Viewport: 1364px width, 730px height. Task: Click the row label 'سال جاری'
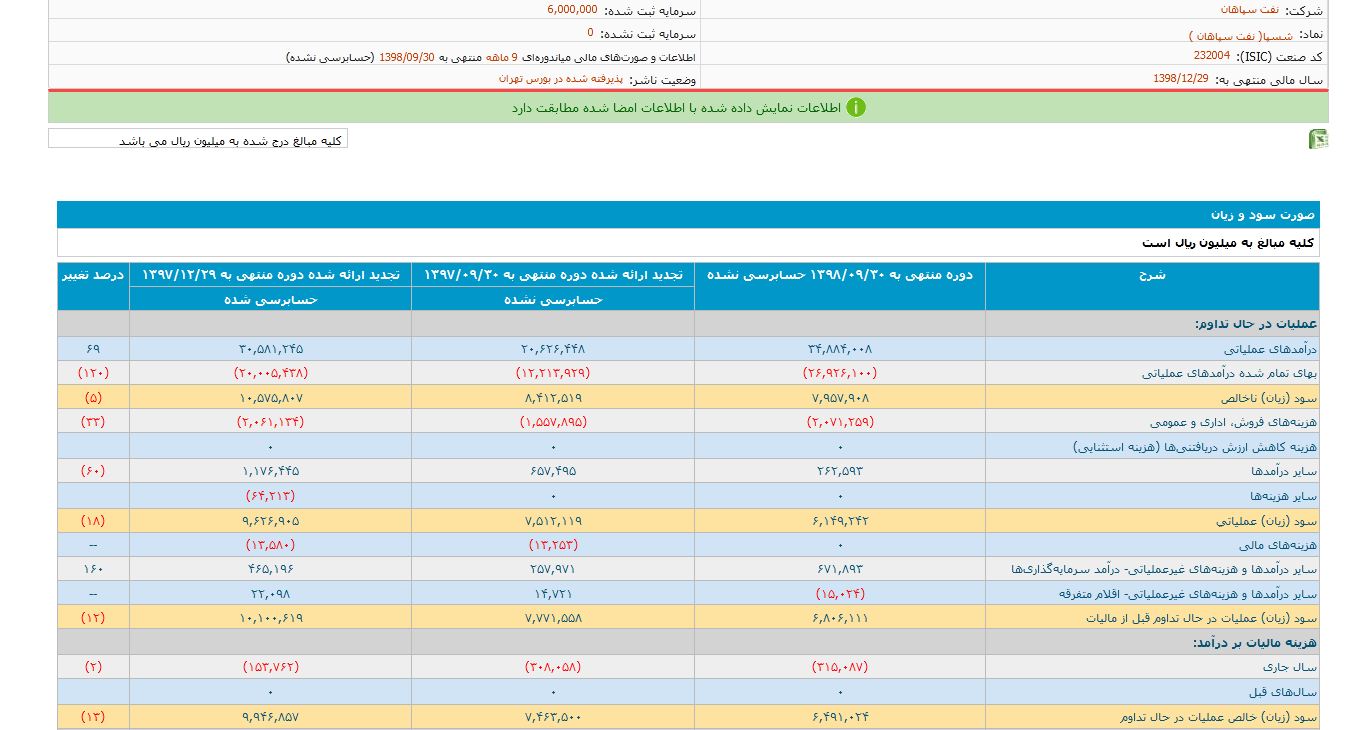coord(1291,667)
